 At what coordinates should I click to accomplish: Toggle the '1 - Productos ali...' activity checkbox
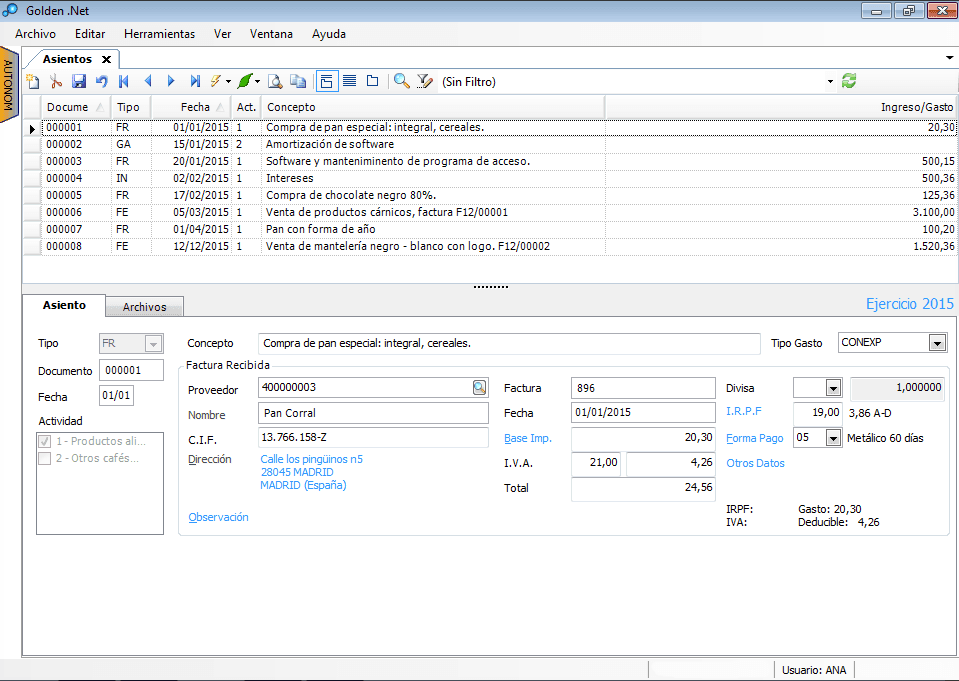tap(44, 441)
